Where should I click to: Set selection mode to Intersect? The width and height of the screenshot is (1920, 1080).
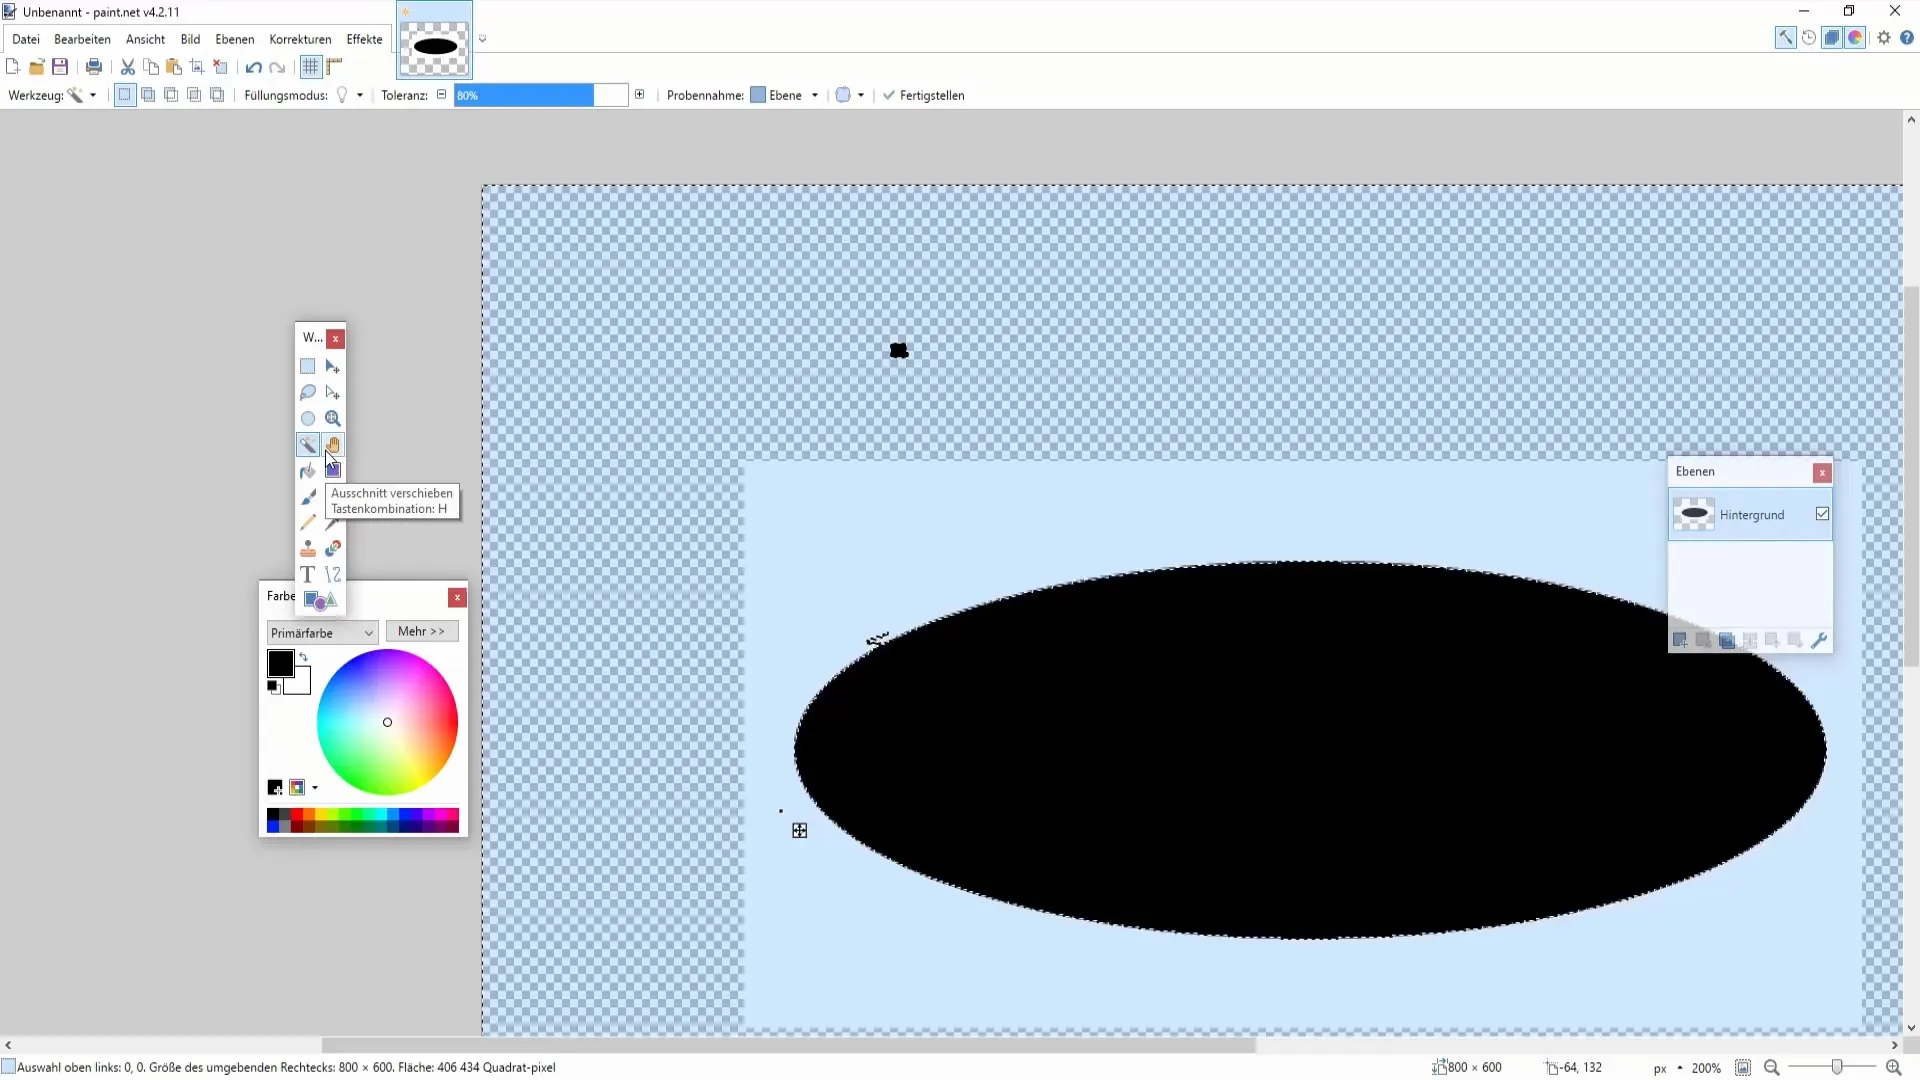(x=194, y=95)
